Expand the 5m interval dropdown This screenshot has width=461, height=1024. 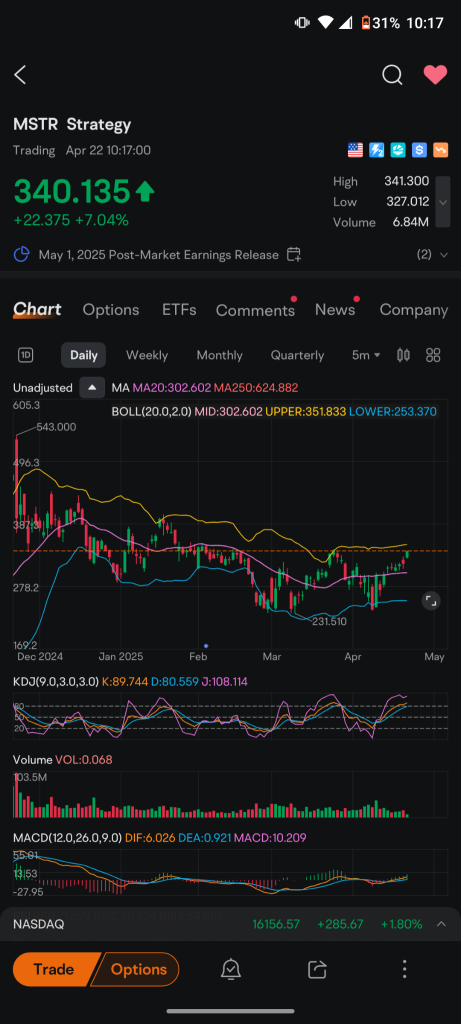pyautogui.click(x=366, y=355)
